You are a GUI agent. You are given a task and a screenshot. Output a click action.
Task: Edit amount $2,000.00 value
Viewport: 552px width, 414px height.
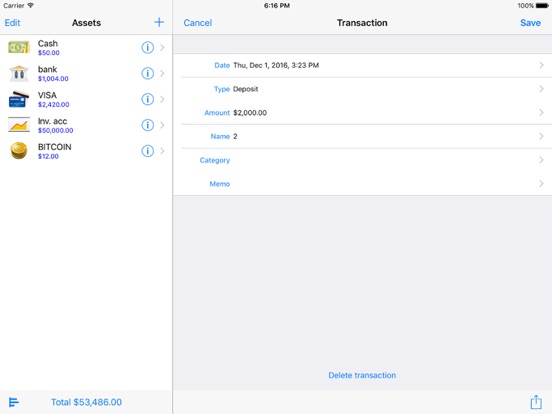[250, 113]
